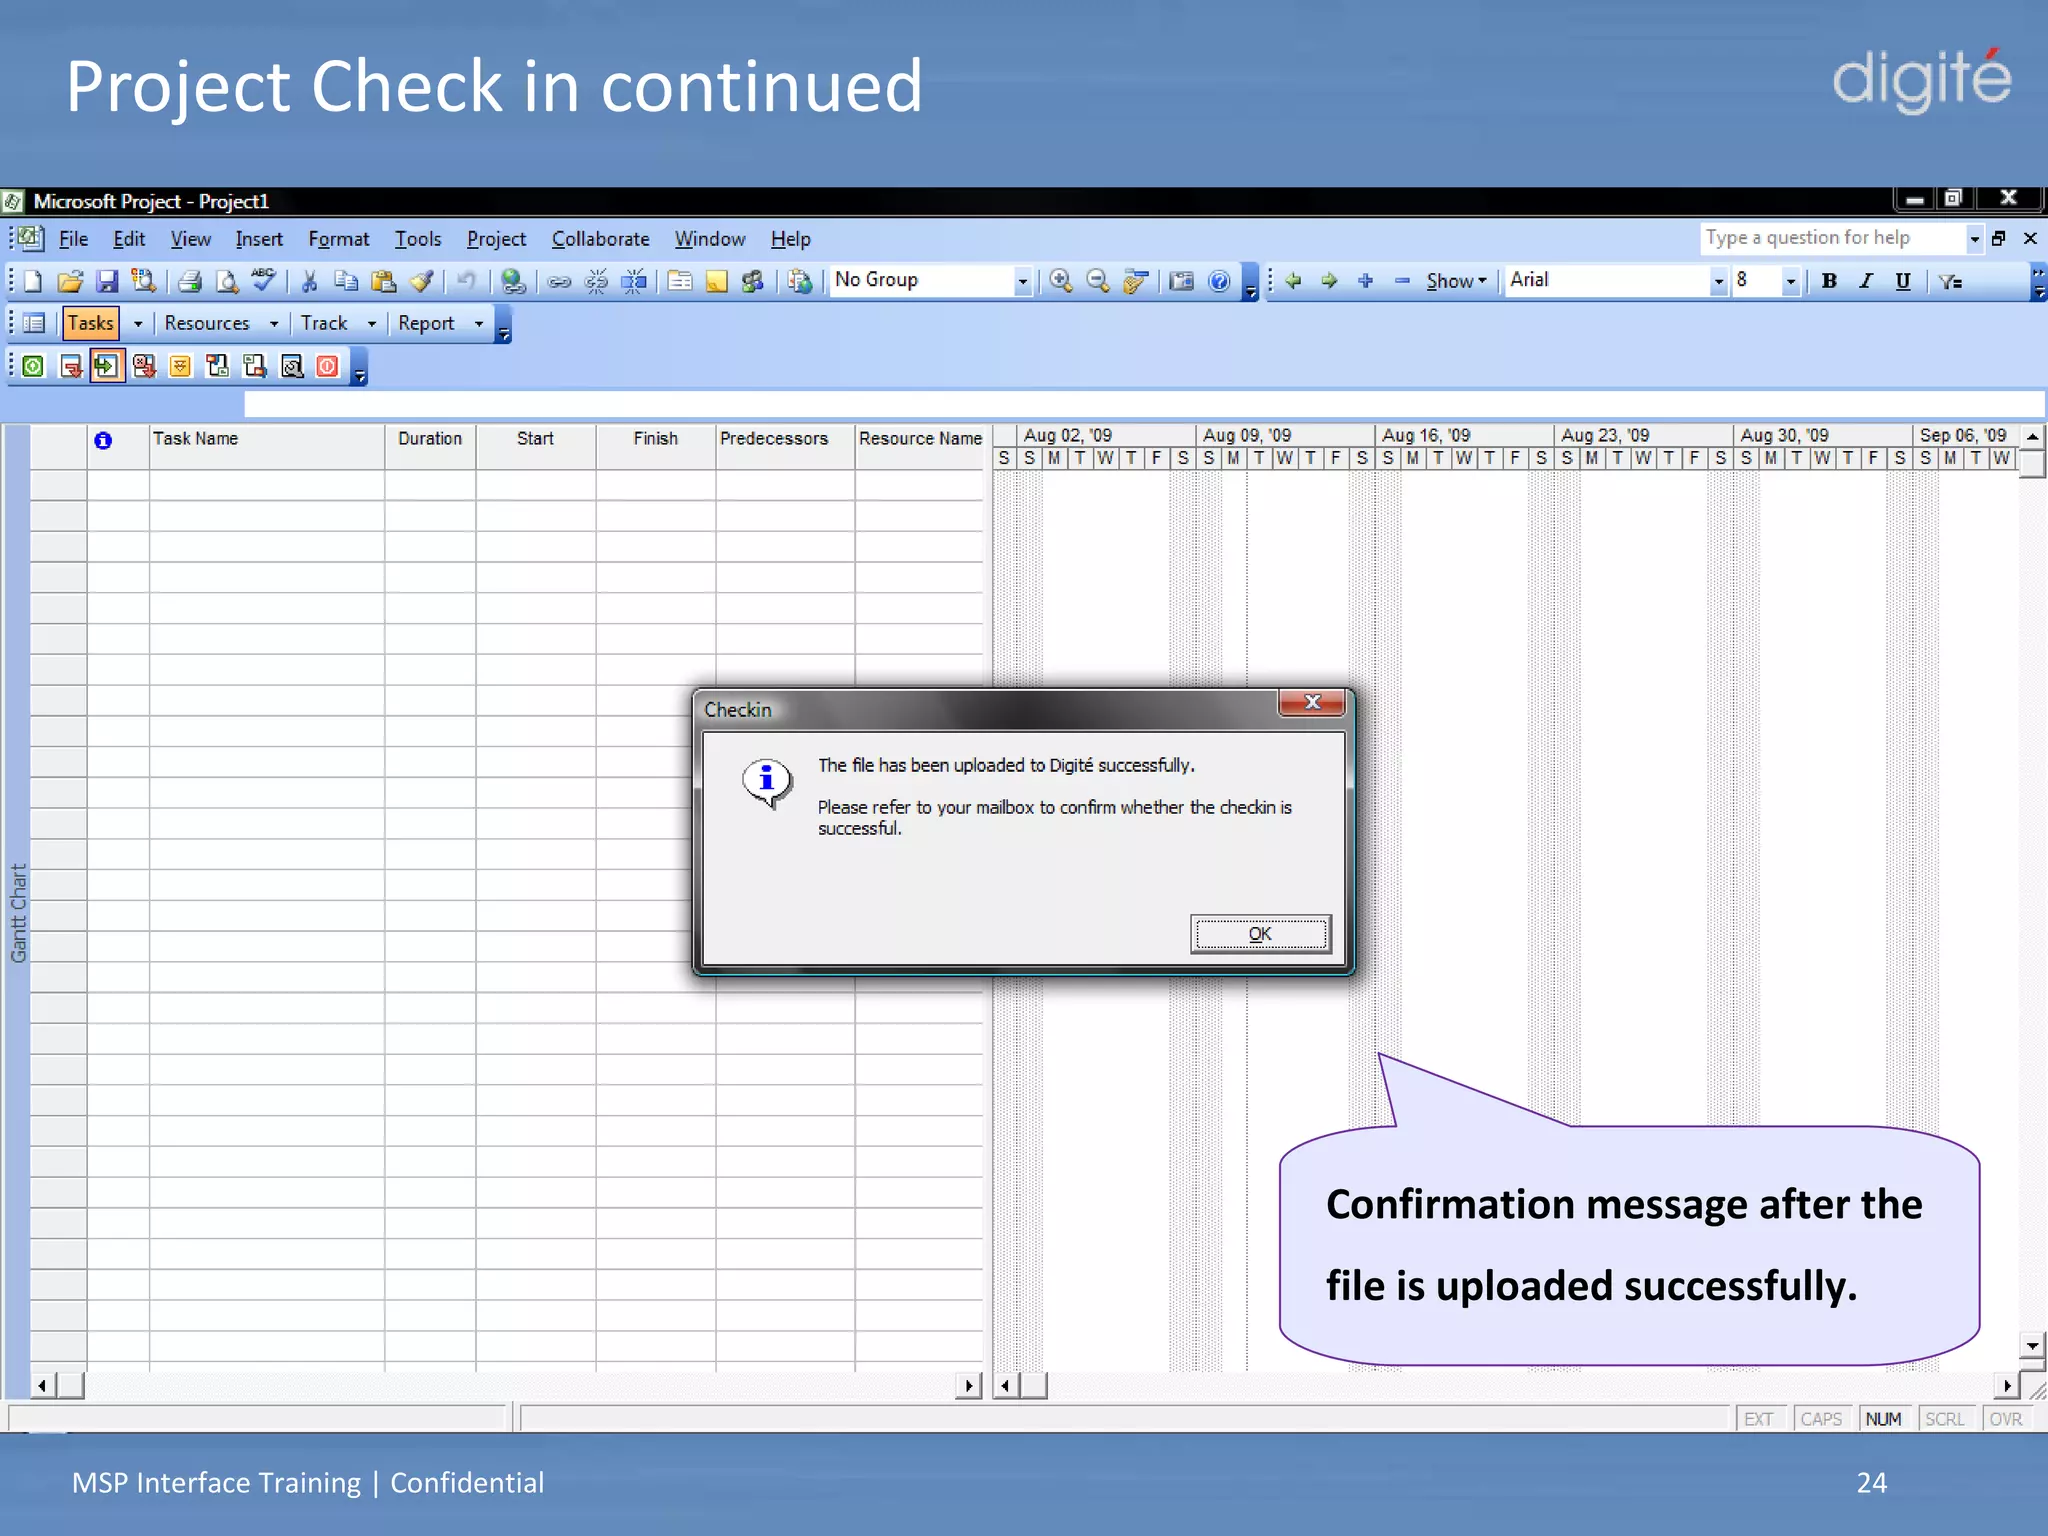Click the Zoom Out magnifier icon
Image resolution: width=2048 pixels, height=1536 pixels.
coord(1098,281)
